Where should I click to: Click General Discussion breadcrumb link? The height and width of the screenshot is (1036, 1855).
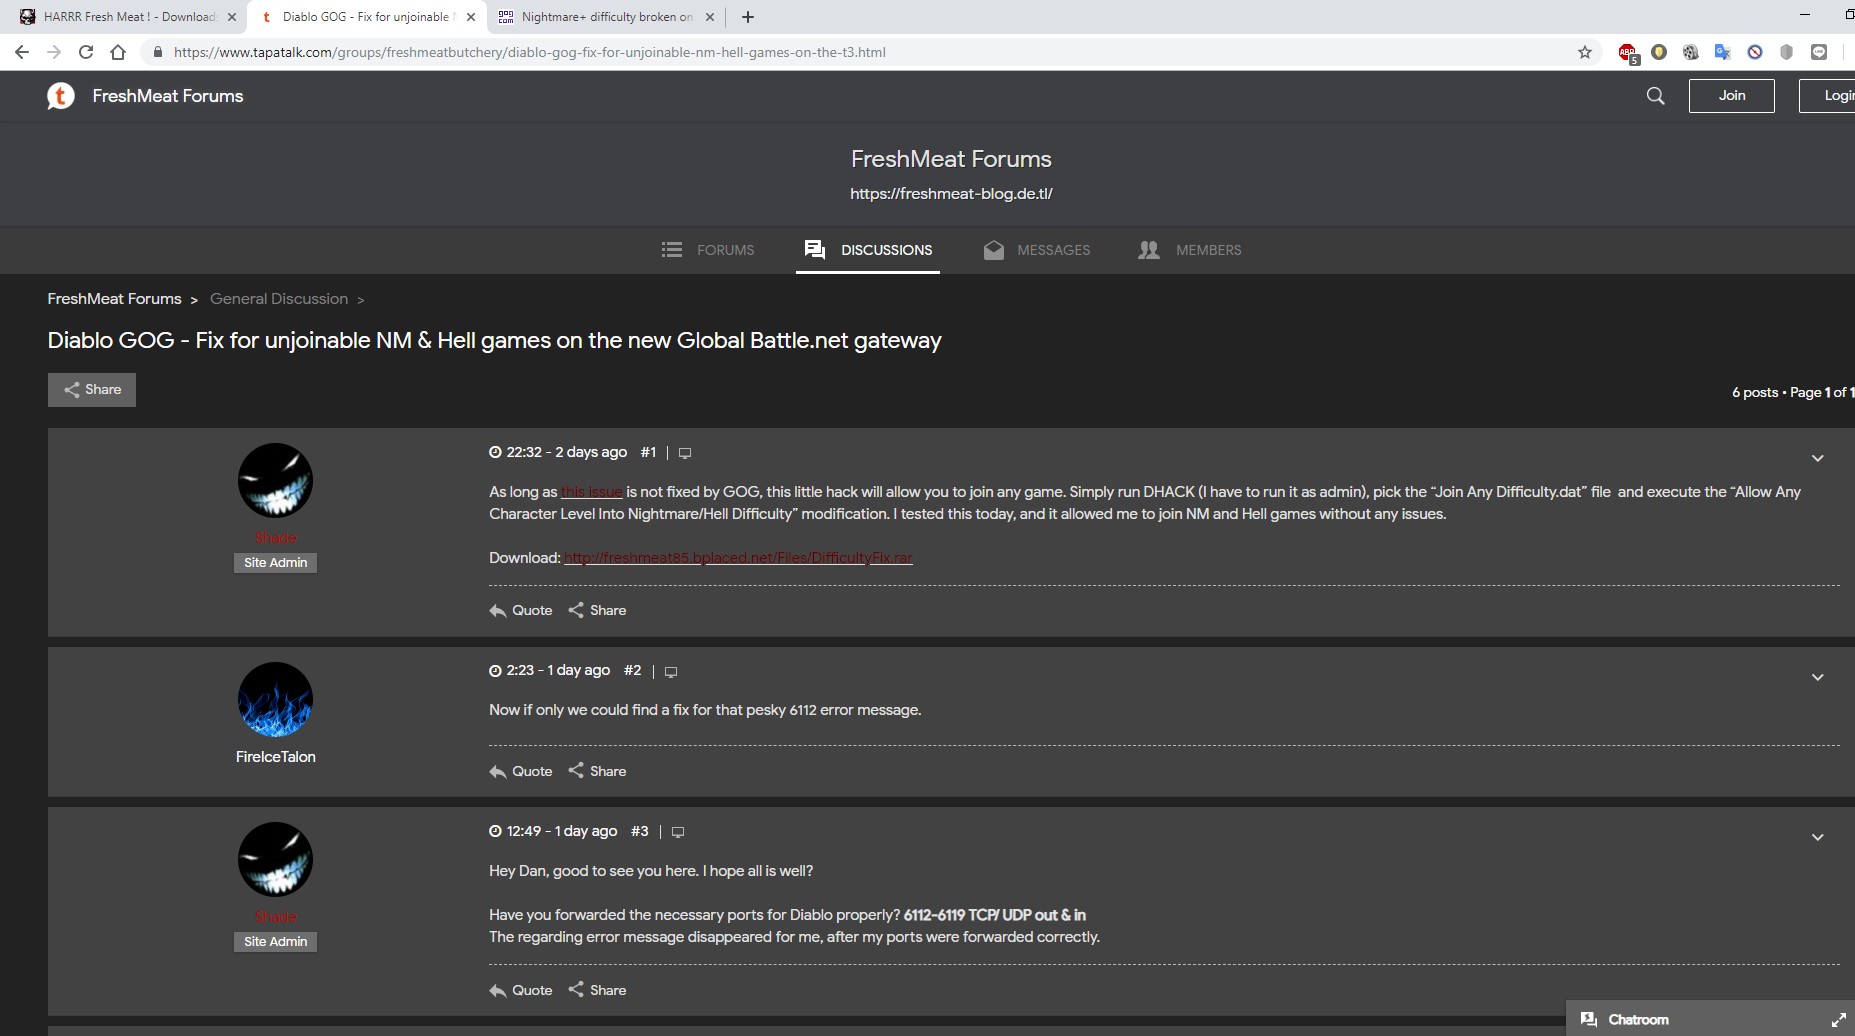279,299
